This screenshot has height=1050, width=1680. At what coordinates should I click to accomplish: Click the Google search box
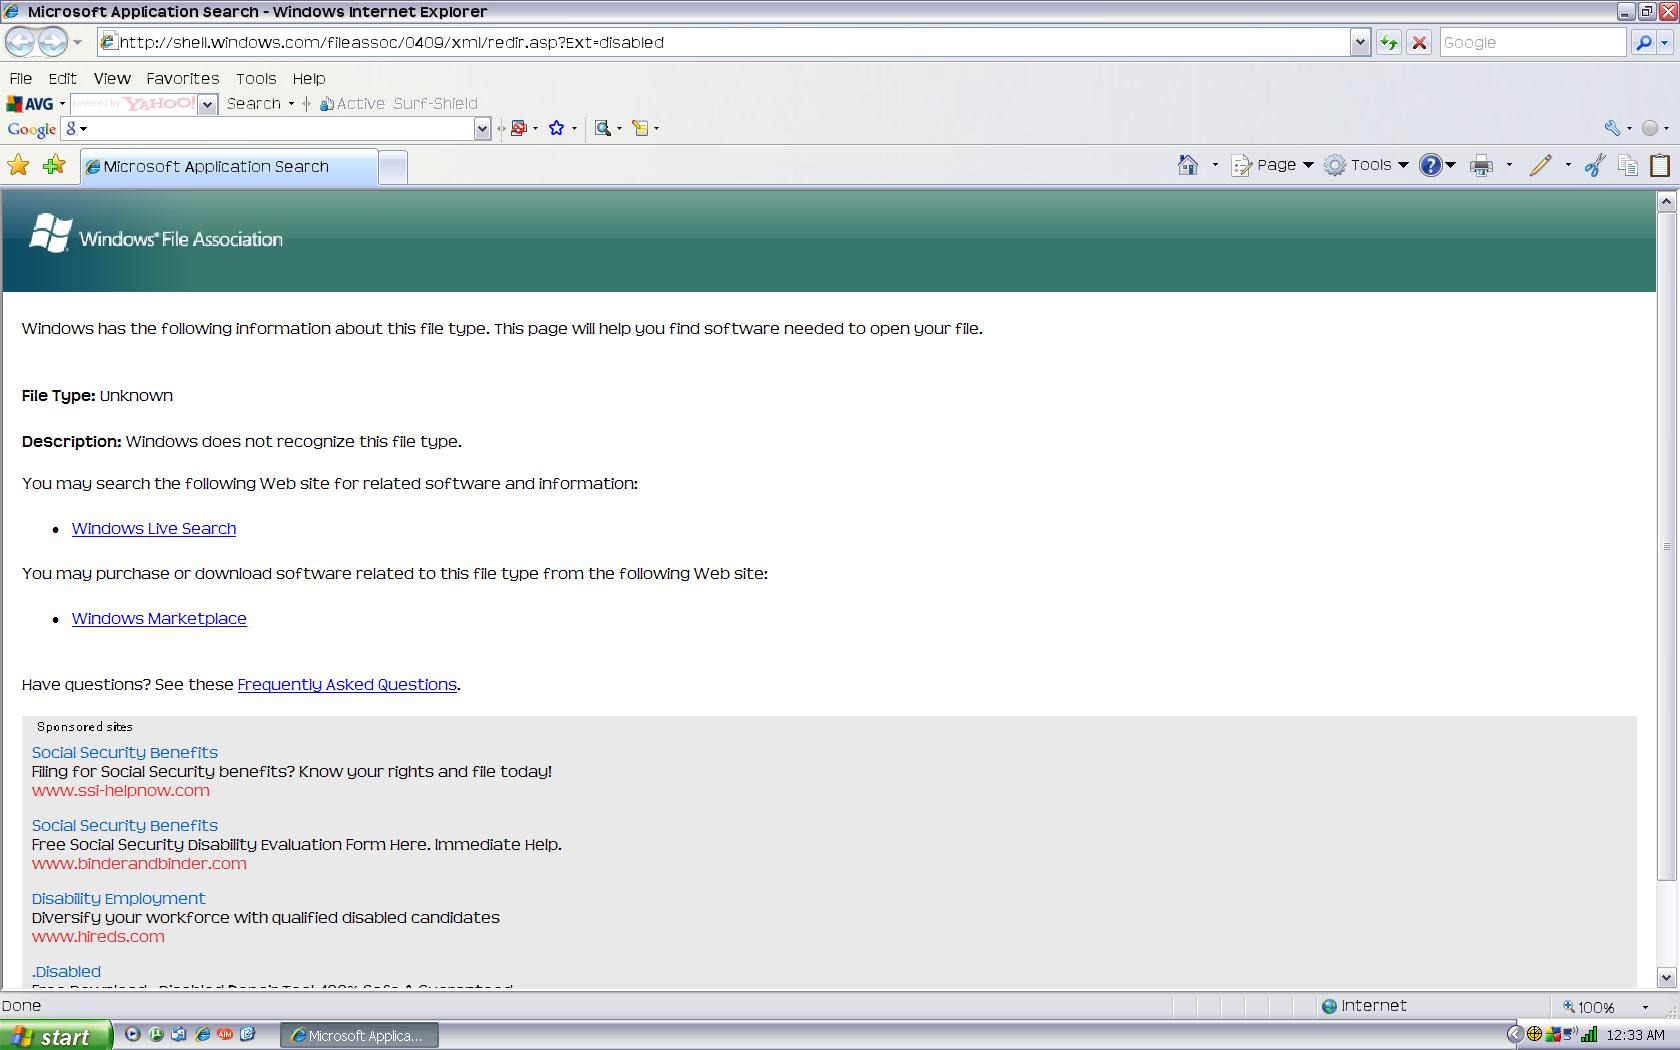pos(1532,42)
